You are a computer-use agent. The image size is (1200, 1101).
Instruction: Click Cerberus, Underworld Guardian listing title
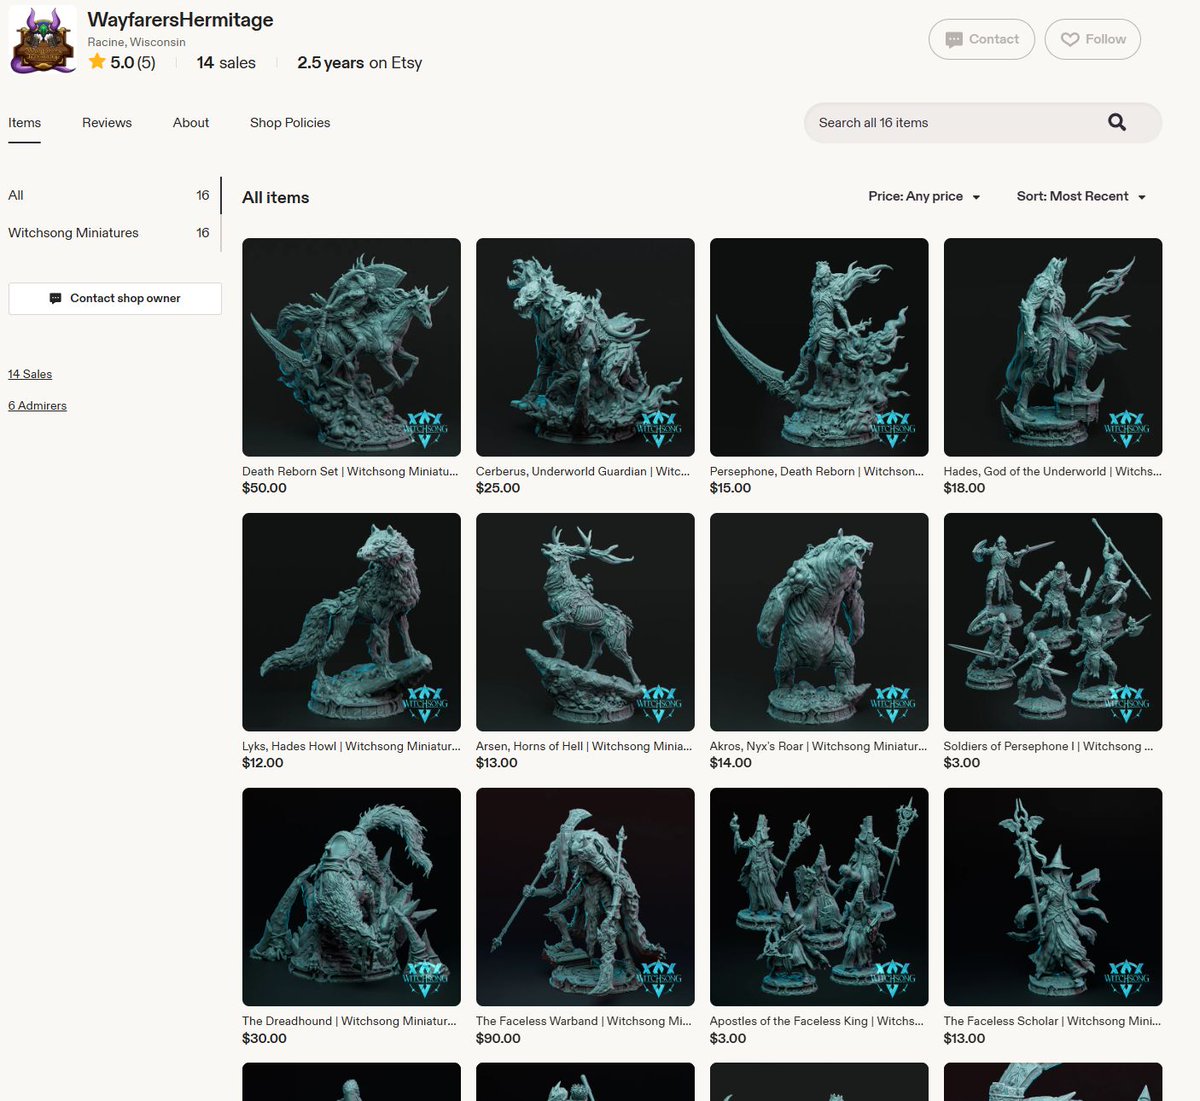coord(583,471)
